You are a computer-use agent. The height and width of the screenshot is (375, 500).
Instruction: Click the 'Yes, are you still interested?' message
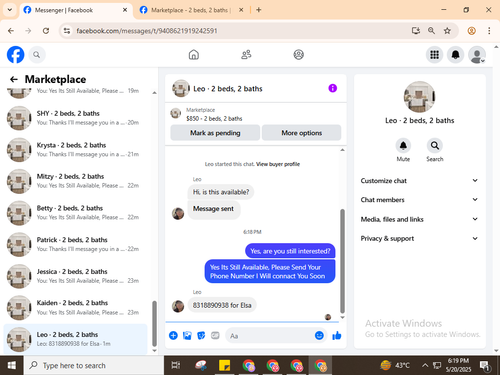point(290,251)
